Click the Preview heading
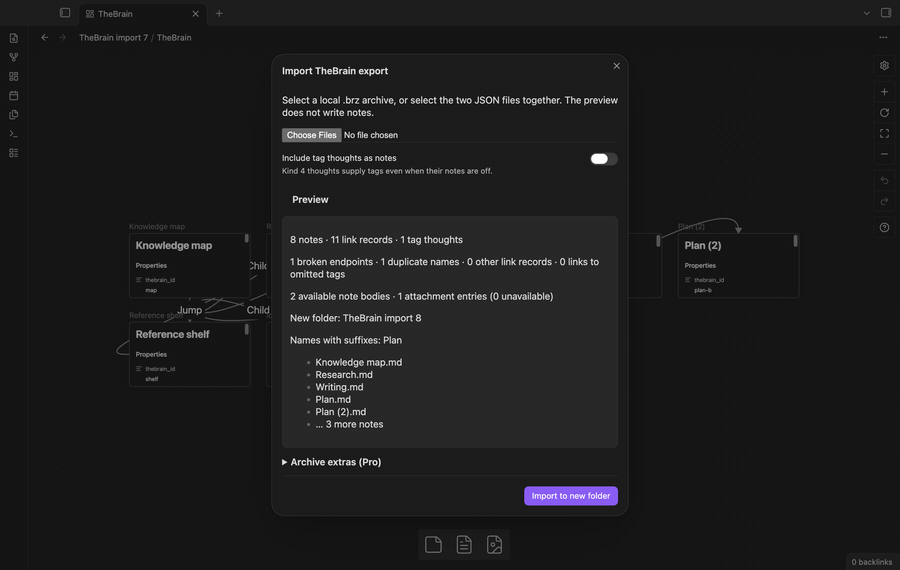900x570 pixels. pyautogui.click(x=310, y=200)
